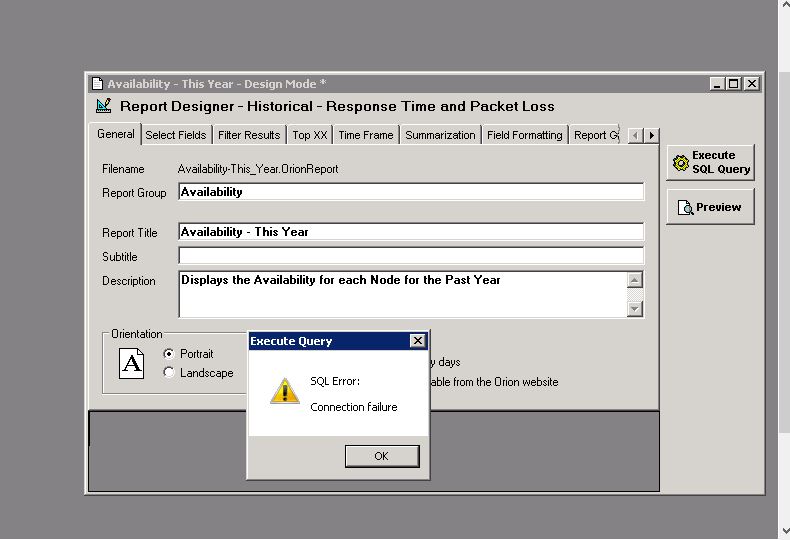This screenshot has width=790, height=540.
Task: Open the Filter Results tab
Action: click(x=249, y=135)
